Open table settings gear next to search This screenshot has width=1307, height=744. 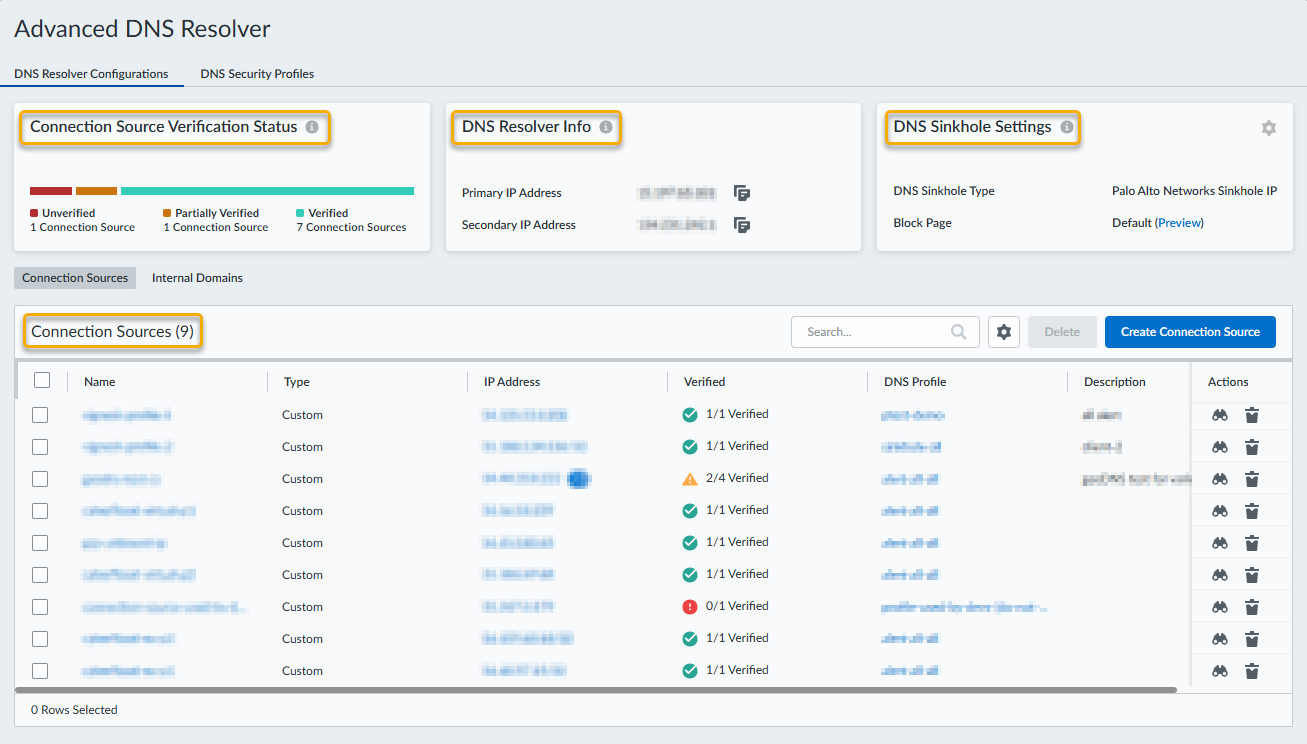(1004, 332)
